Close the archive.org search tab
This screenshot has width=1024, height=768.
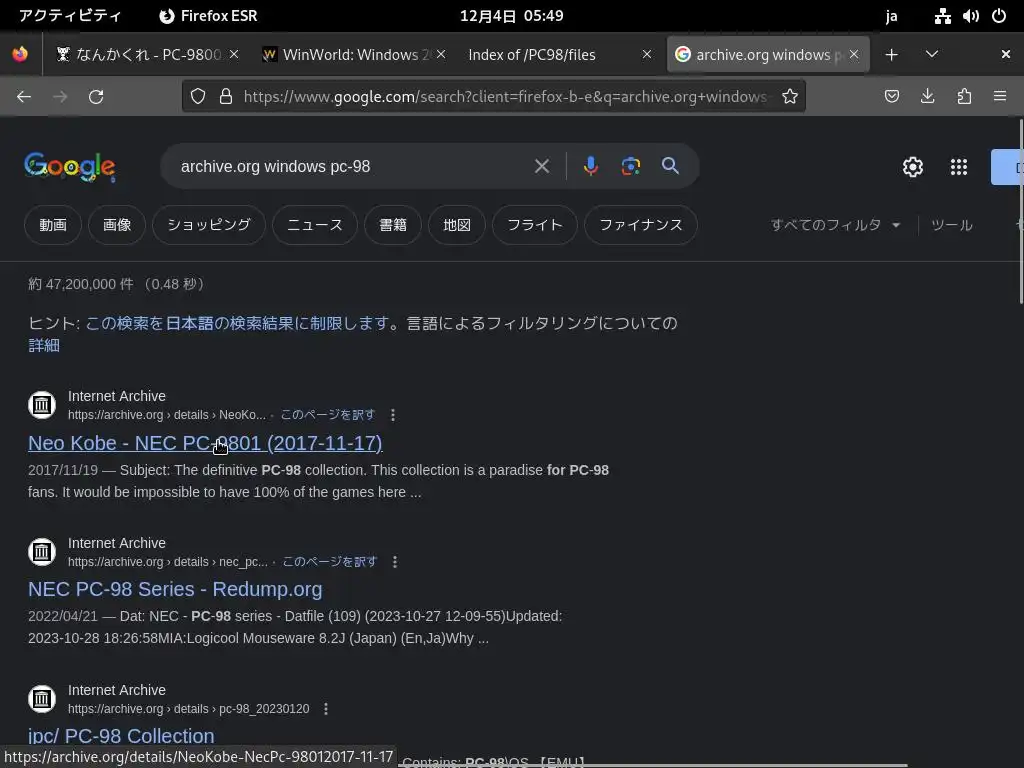[854, 54]
